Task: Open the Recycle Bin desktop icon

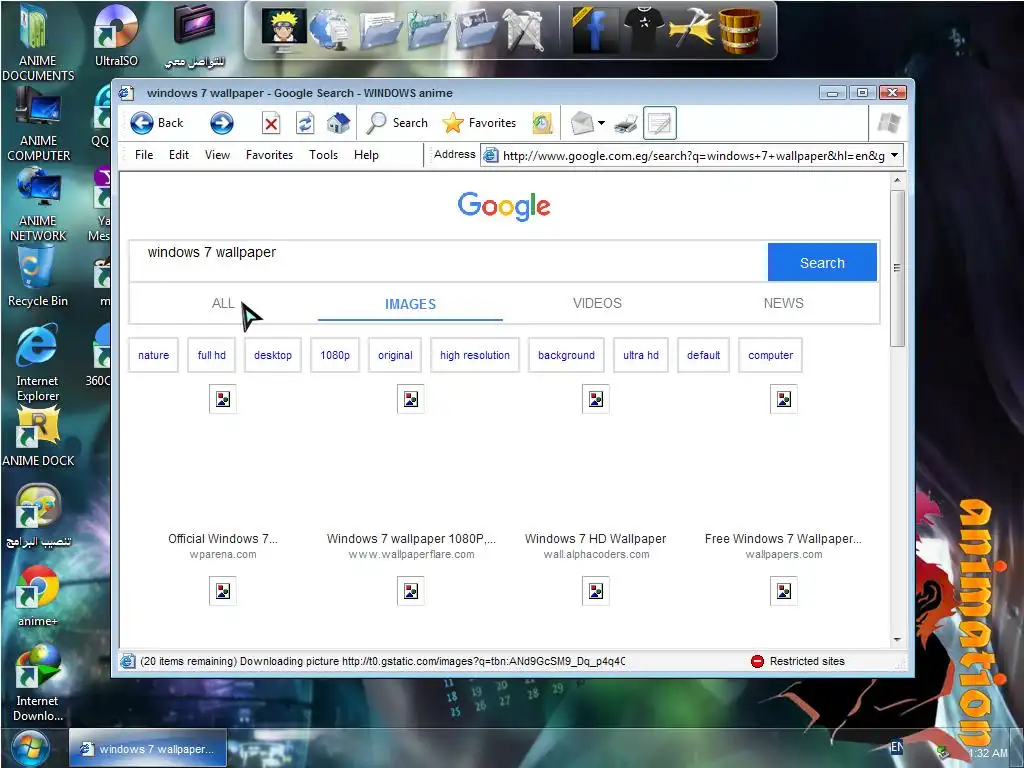Action: point(38,278)
